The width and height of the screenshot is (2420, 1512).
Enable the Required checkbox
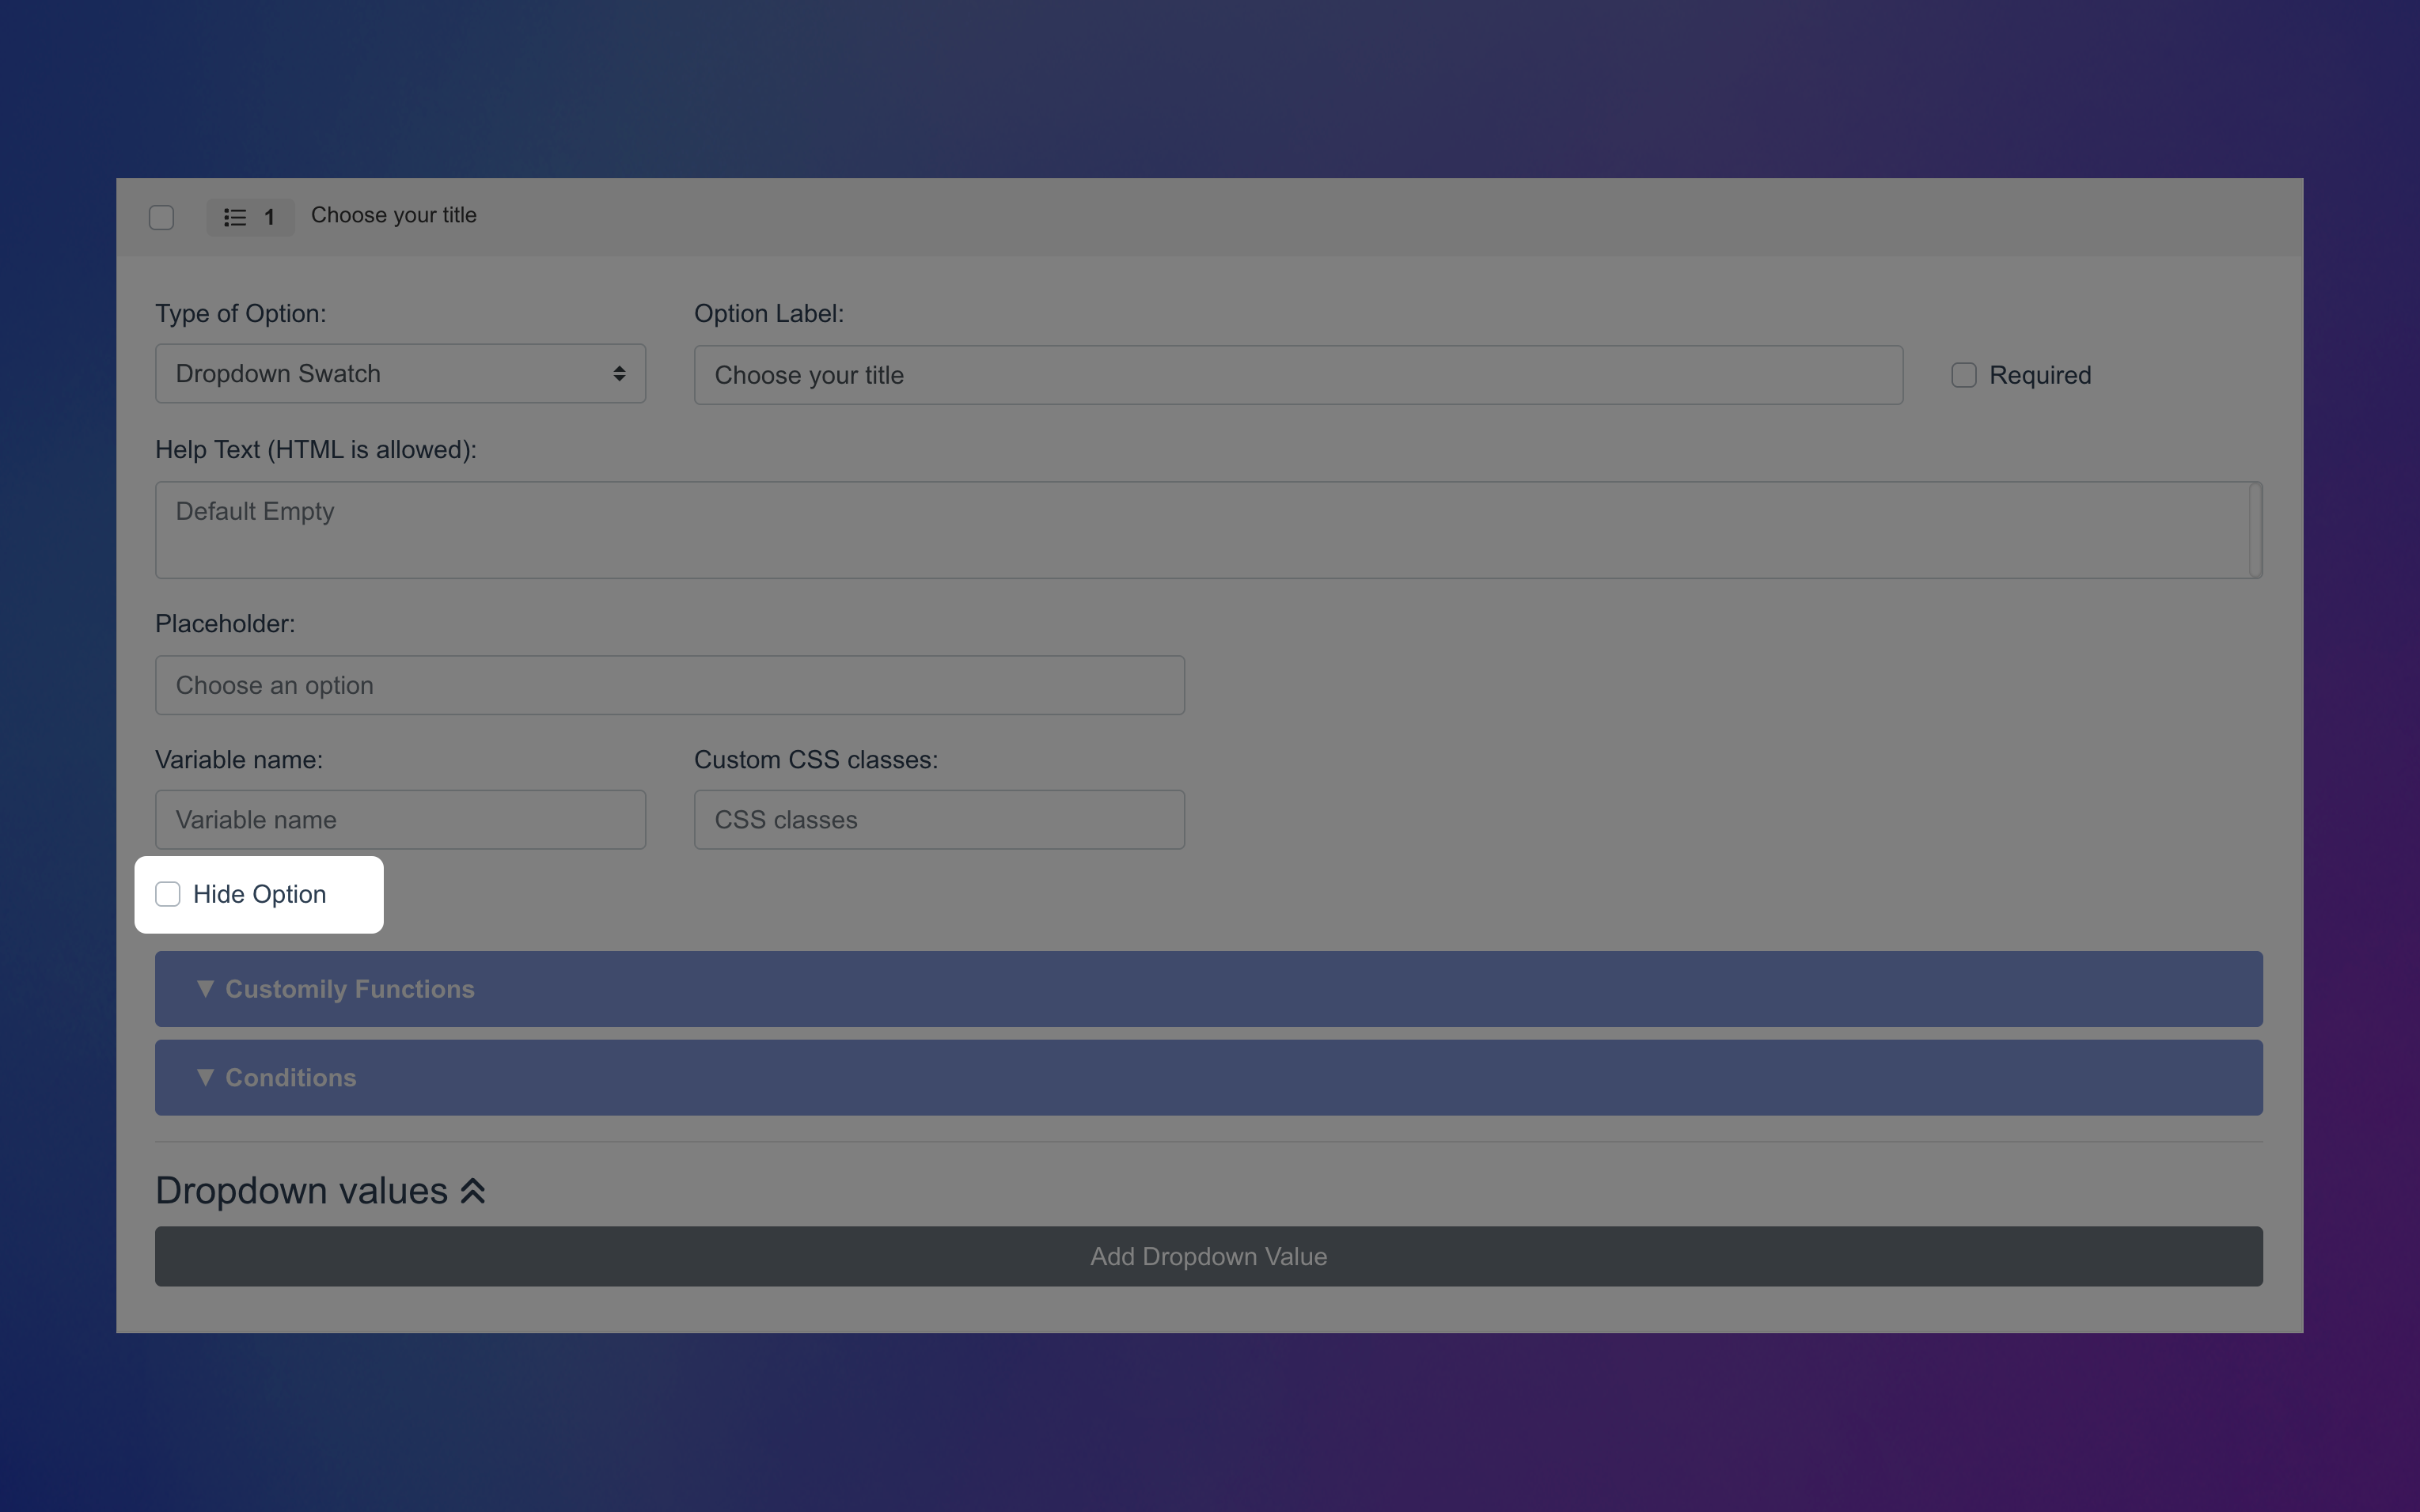1963,375
